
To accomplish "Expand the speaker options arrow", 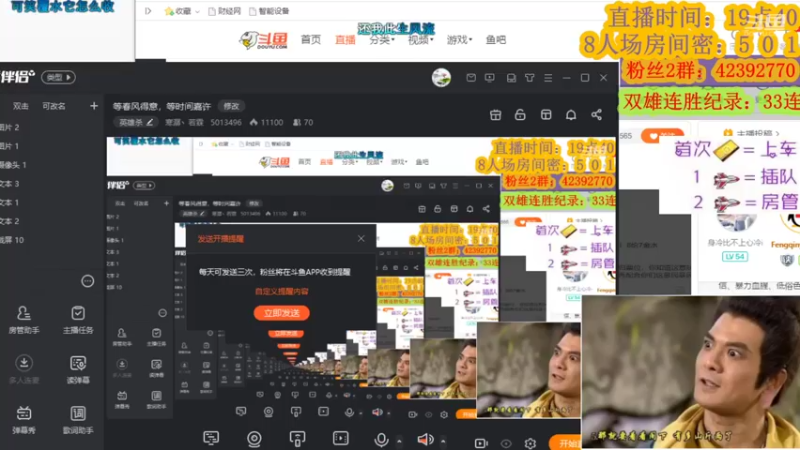I will click(443, 441).
